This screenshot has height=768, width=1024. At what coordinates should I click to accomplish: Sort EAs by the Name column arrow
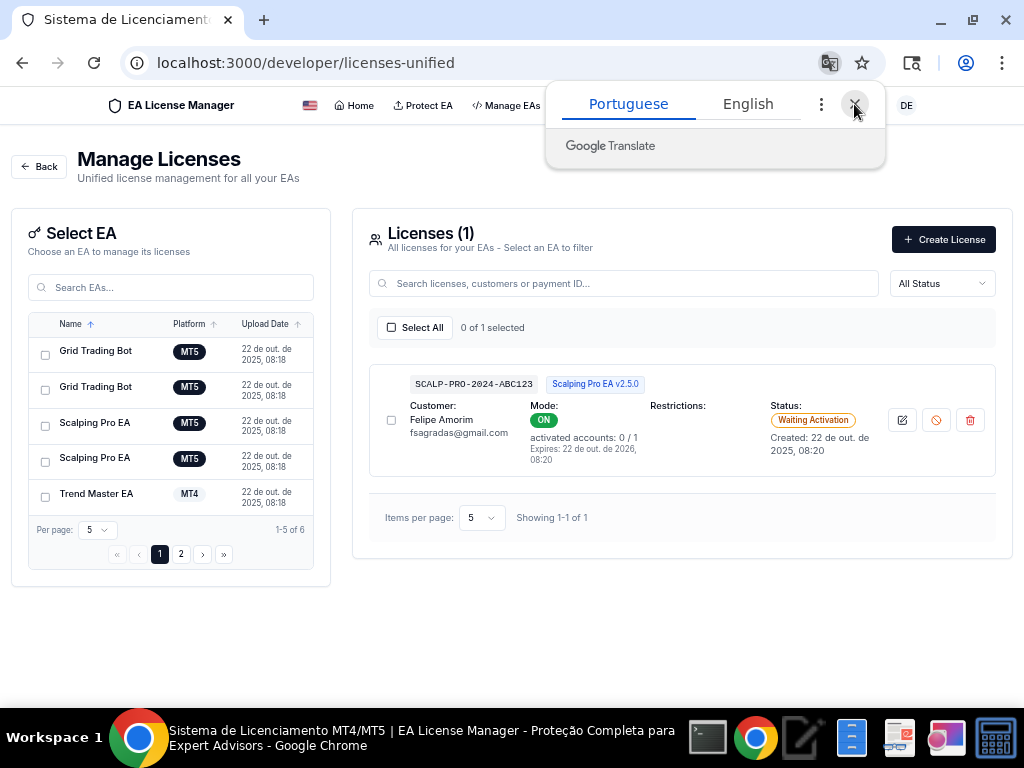[91, 324]
